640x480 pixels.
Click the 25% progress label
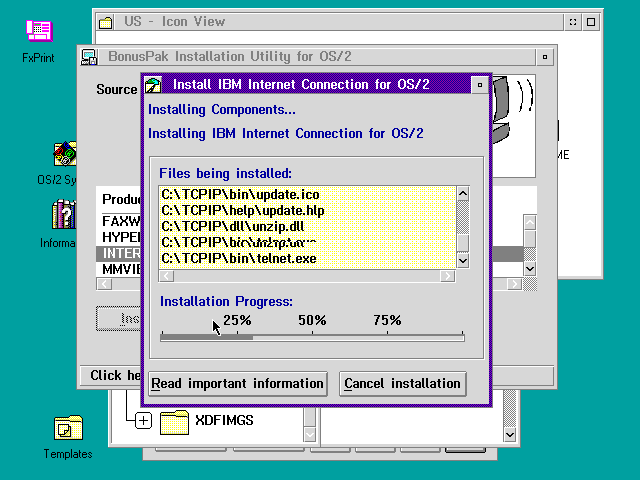237,320
